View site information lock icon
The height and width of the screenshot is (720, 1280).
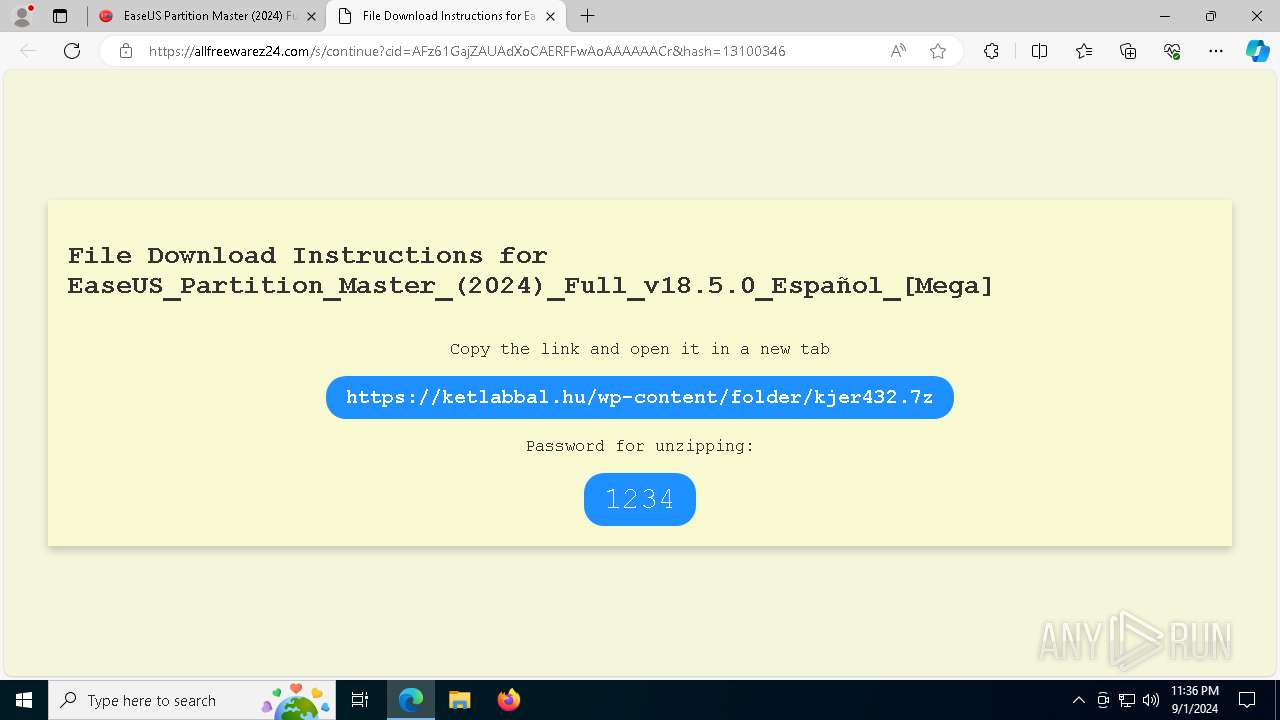click(126, 51)
